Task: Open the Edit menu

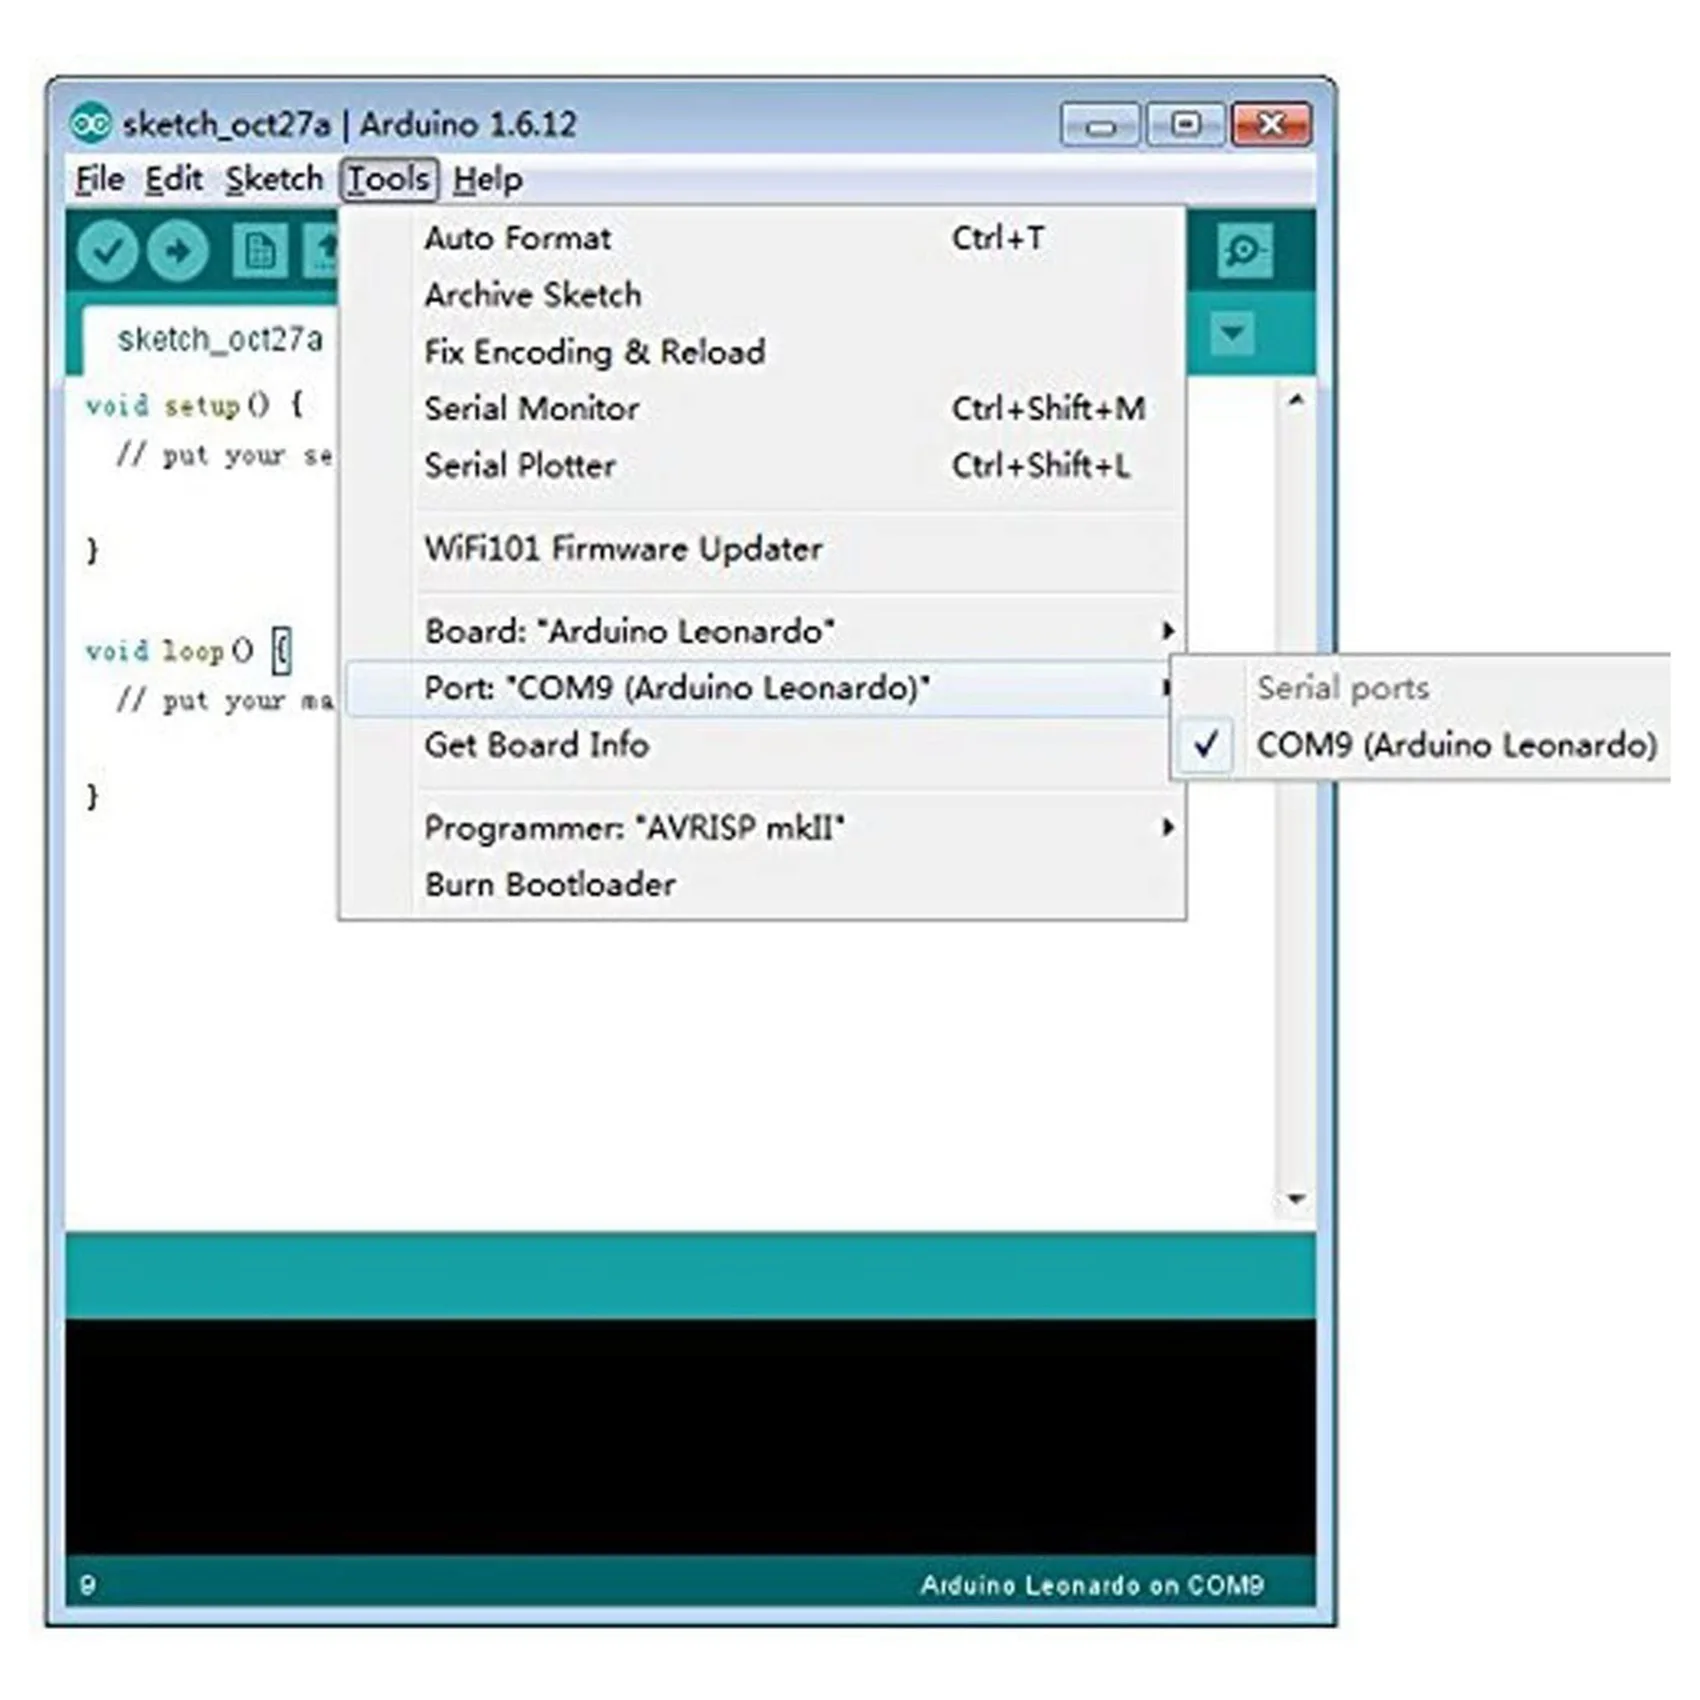Action: [x=173, y=180]
